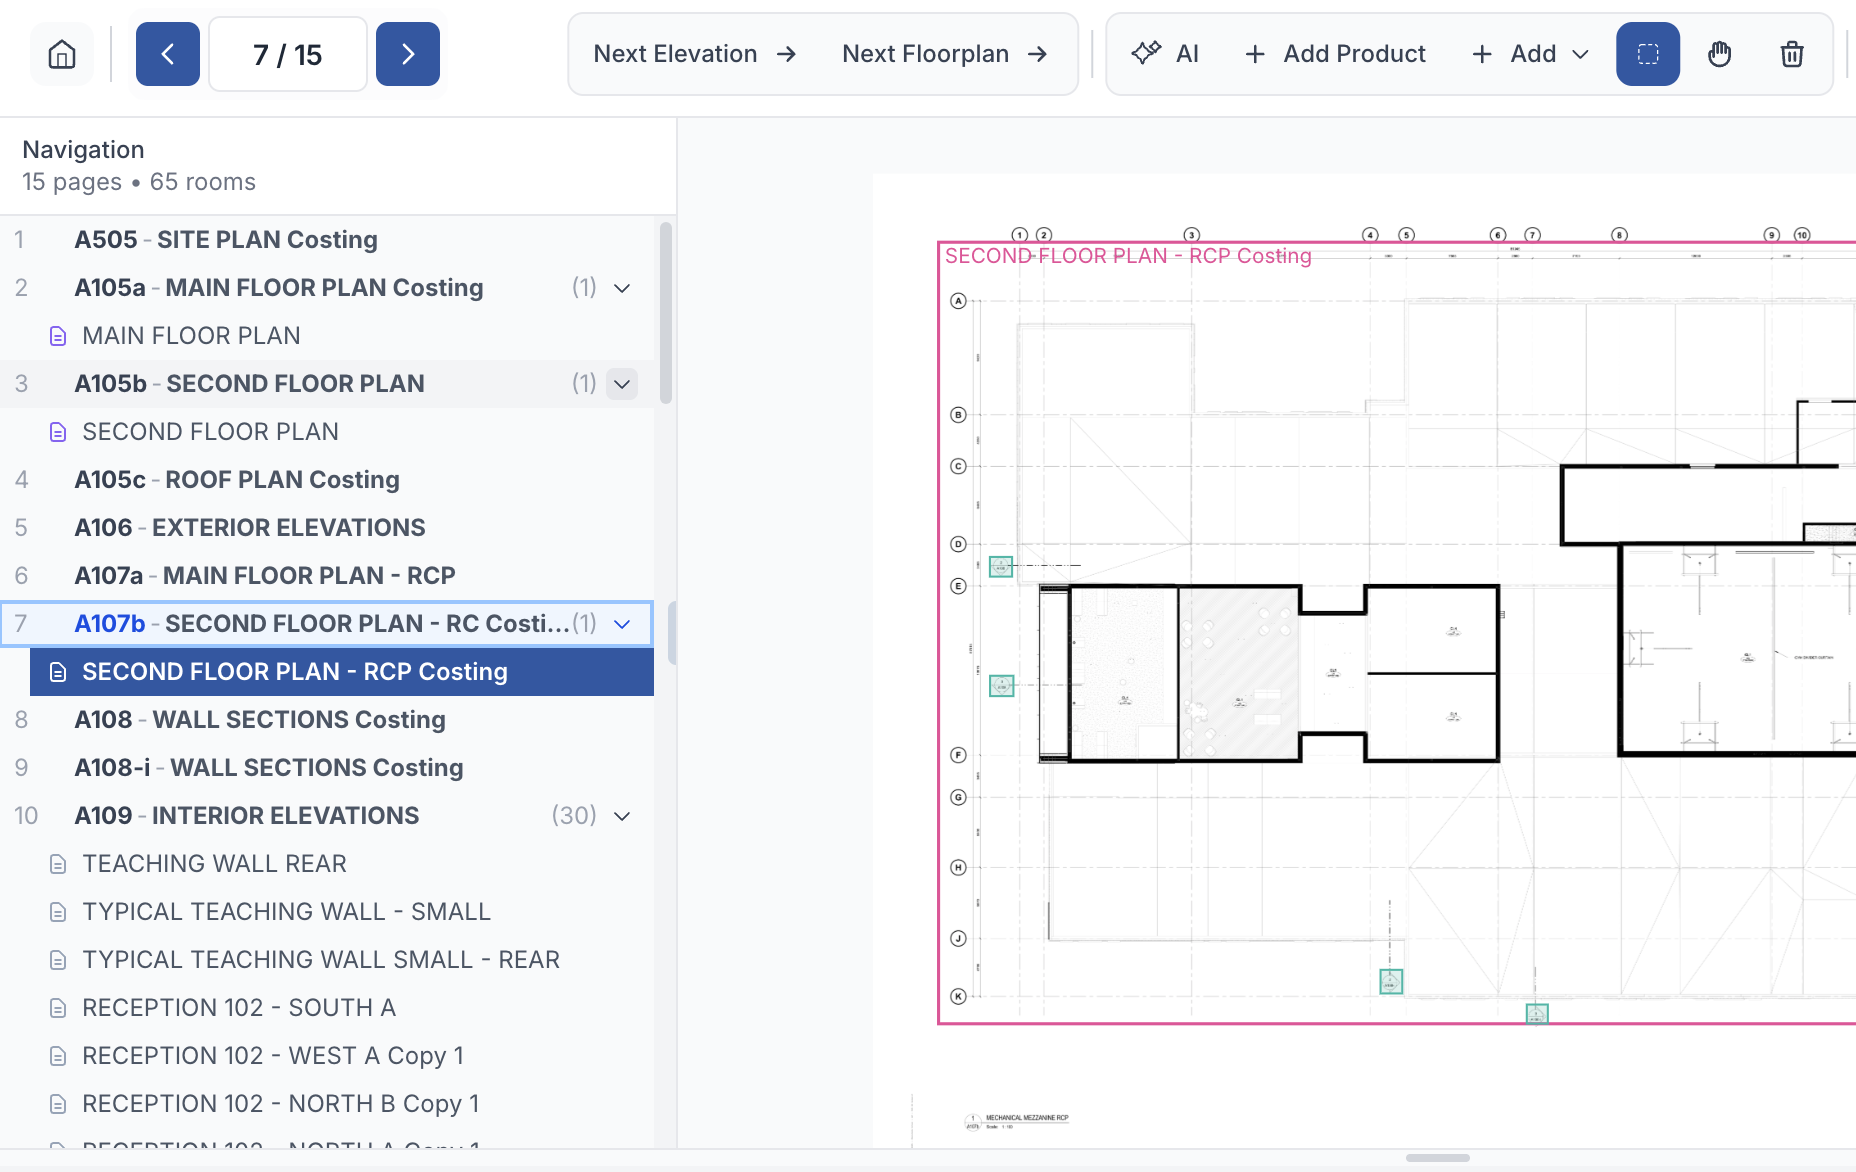Viewport: 1856px width, 1172px height.
Task: Click the page icon beside MAIN FLOOR PLAN
Action: click(x=58, y=335)
